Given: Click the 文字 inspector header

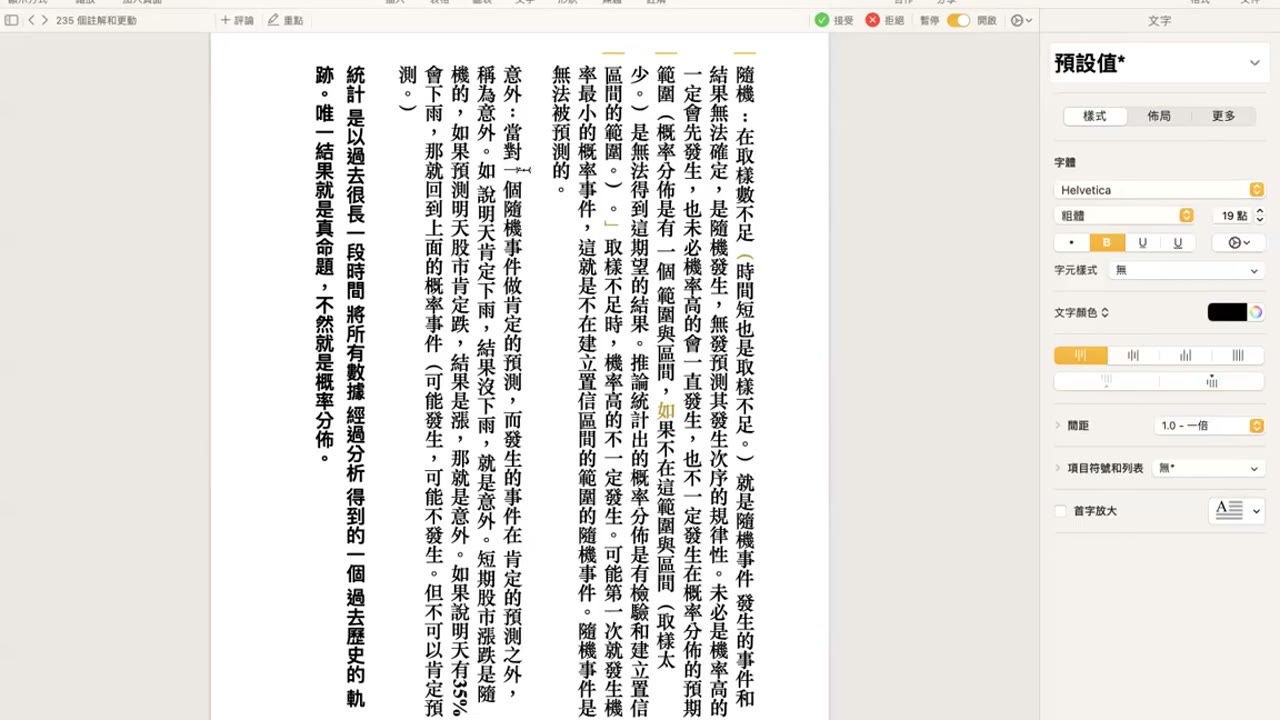Looking at the screenshot, I should point(1159,20).
